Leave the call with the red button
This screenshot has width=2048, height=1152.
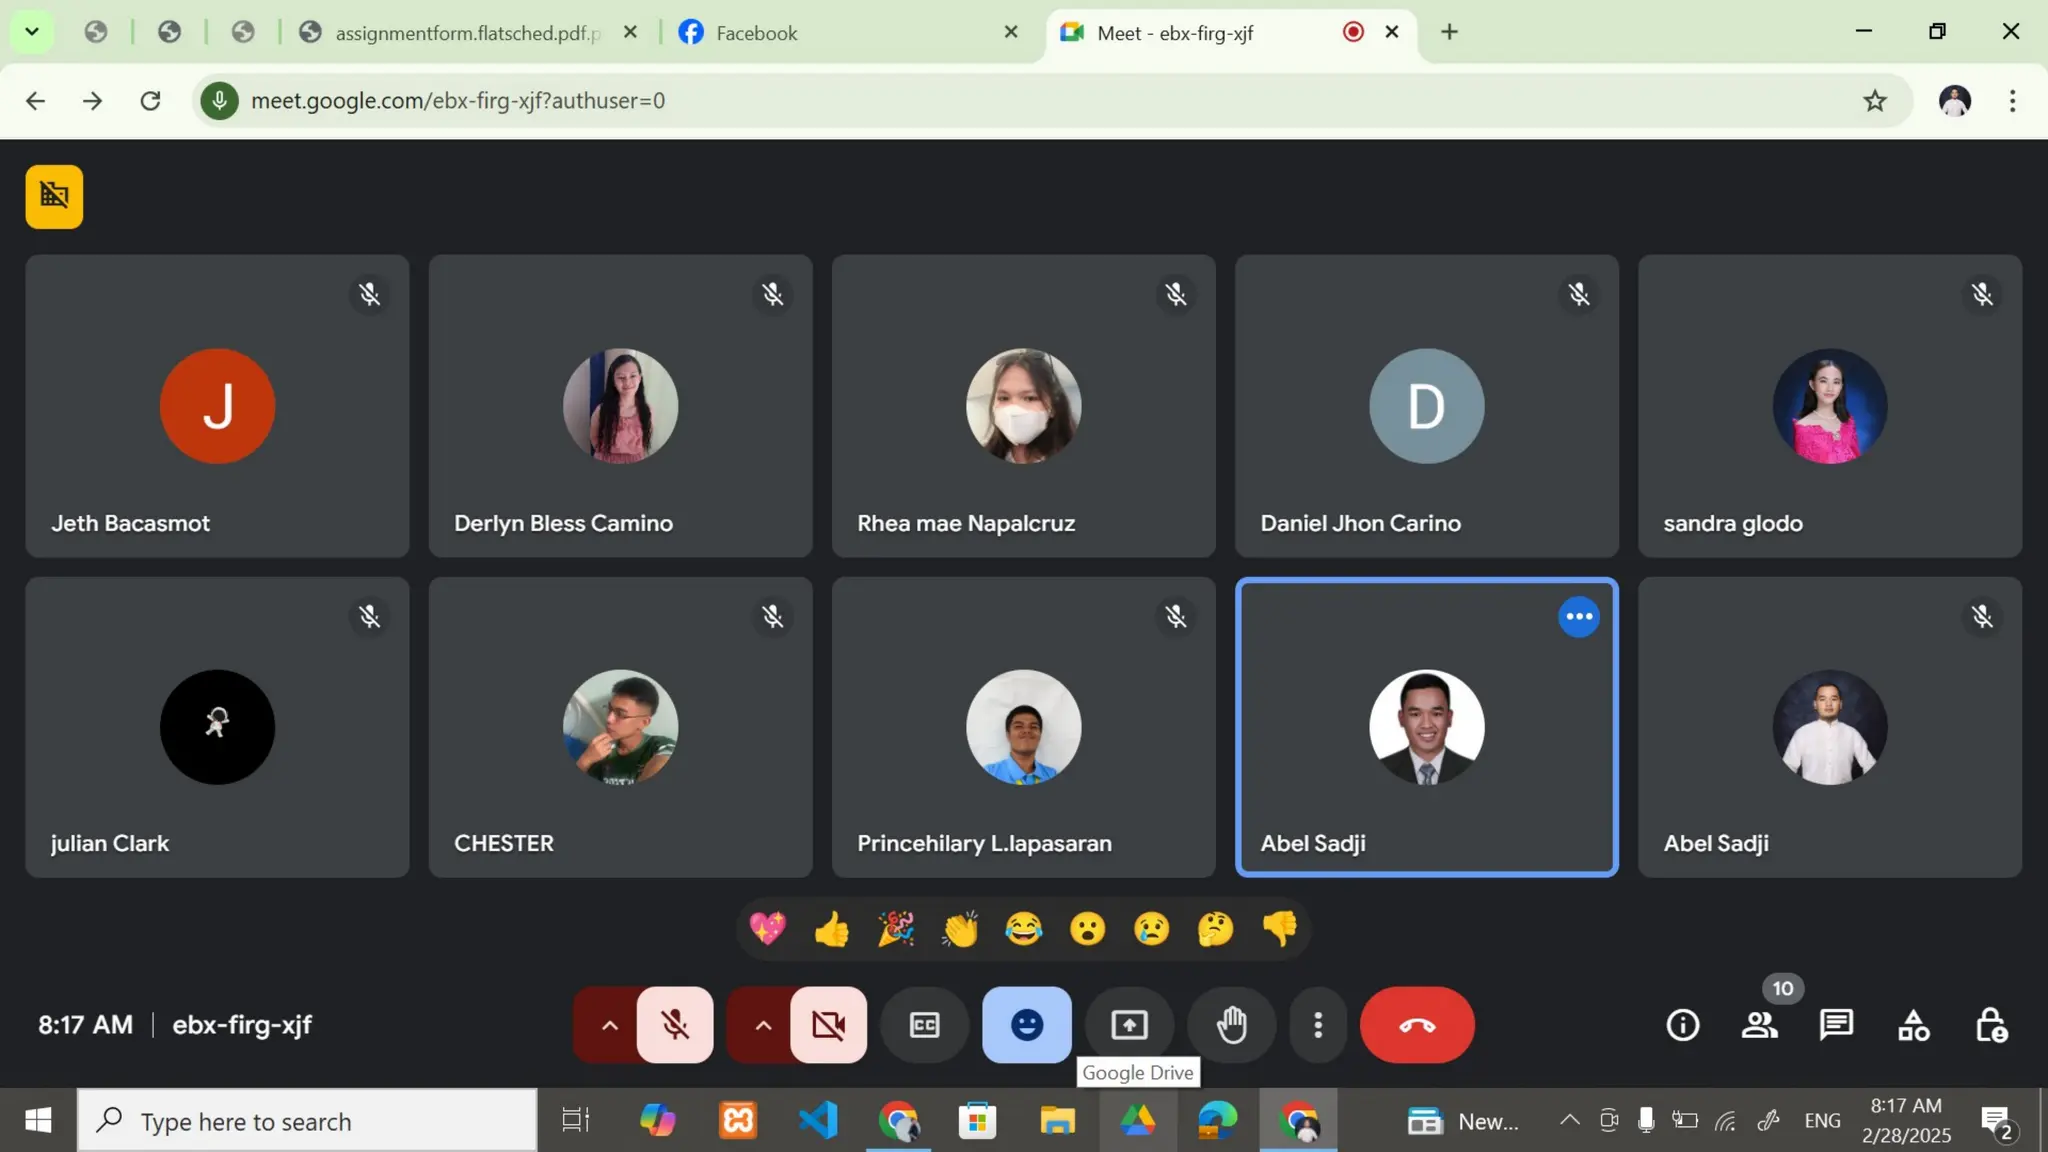point(1416,1025)
